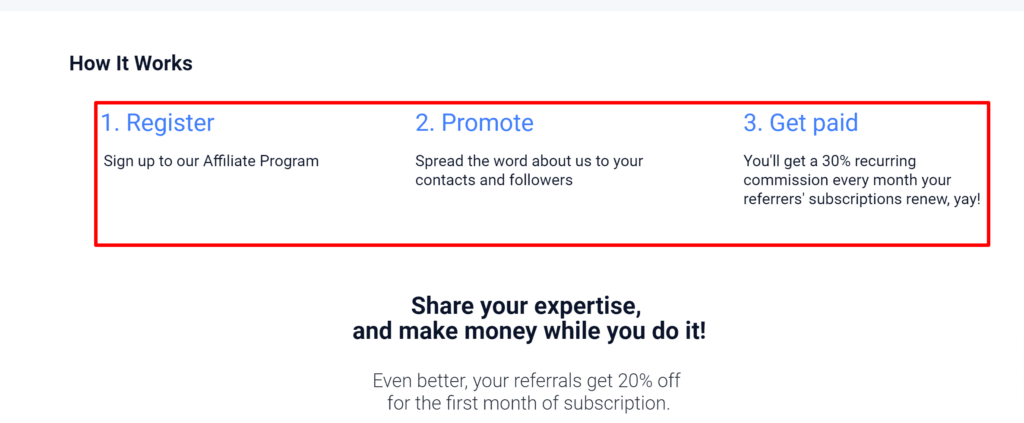The height and width of the screenshot is (423, 1024).
Task: Select the "commission every month your" line
Action: click(847, 180)
